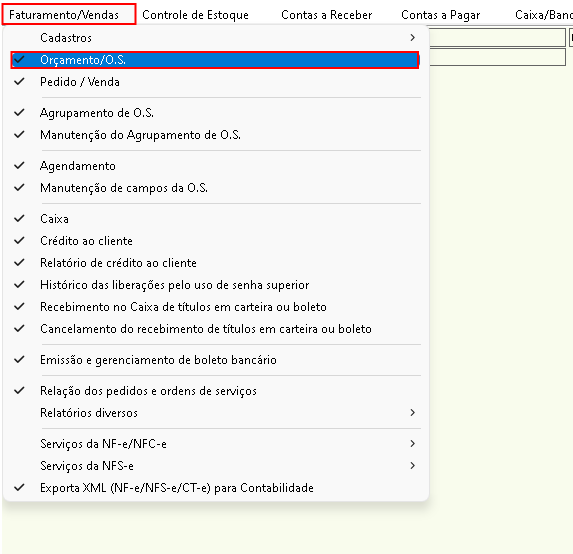Image resolution: width=573 pixels, height=554 pixels.
Task: Select Crédito ao cliente option
Action: point(86,241)
